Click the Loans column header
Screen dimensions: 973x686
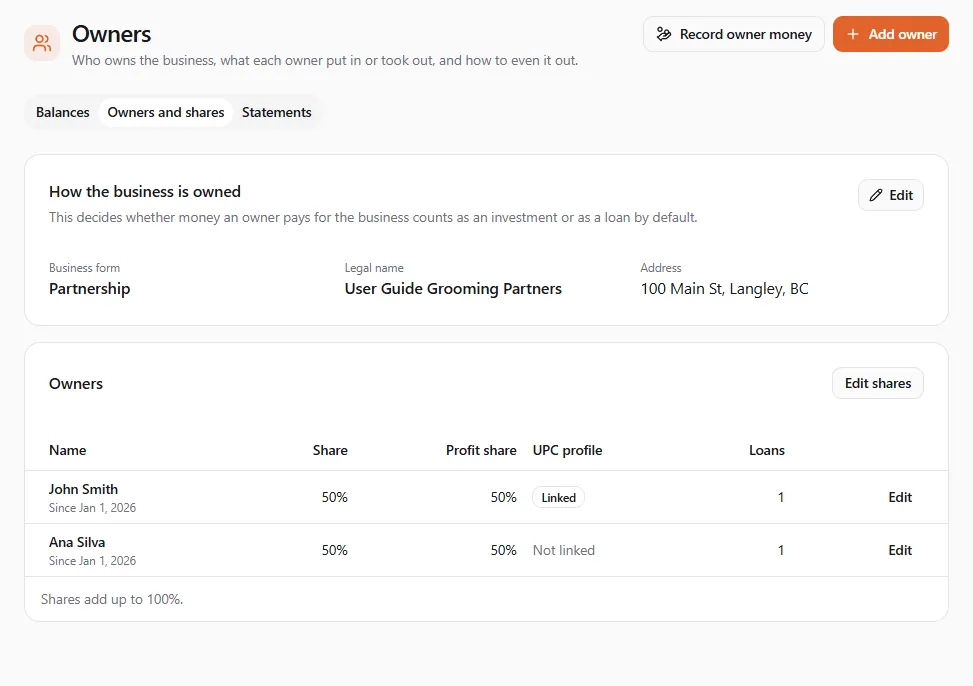[x=766, y=450]
